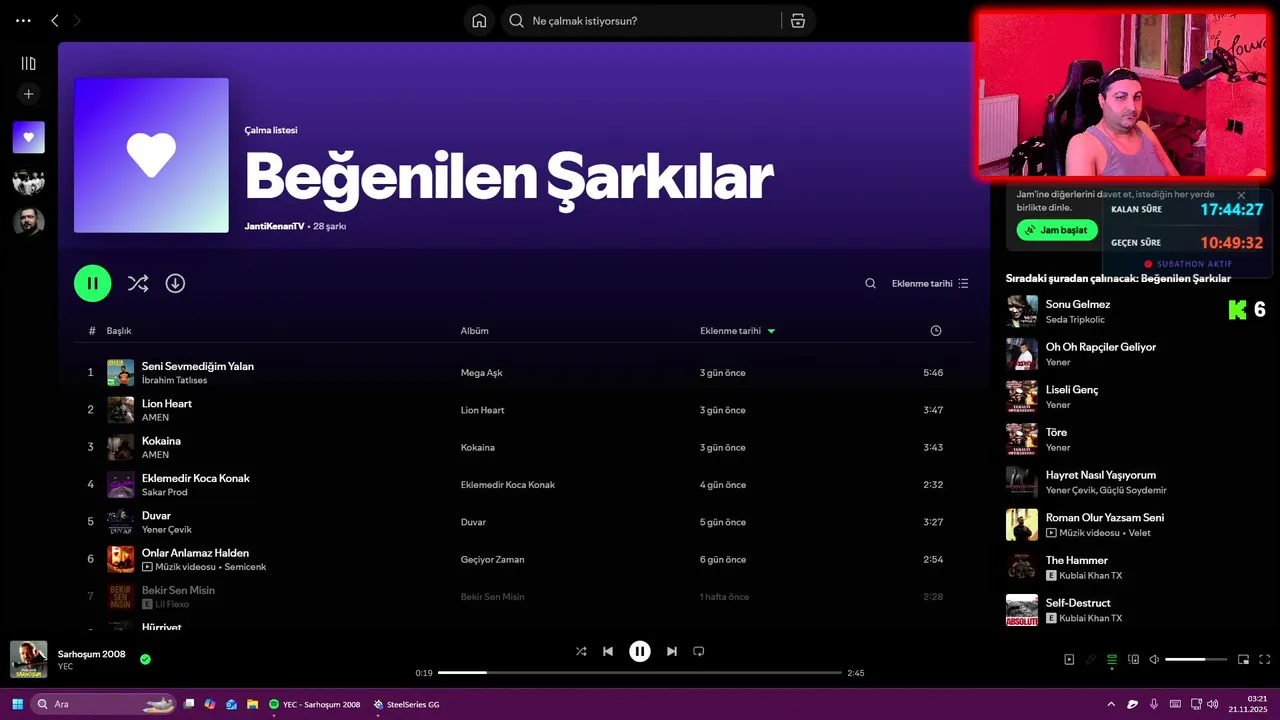Select Eklemedir Koca Konak track
Image resolution: width=1280 pixels, height=720 pixels.
click(524, 484)
